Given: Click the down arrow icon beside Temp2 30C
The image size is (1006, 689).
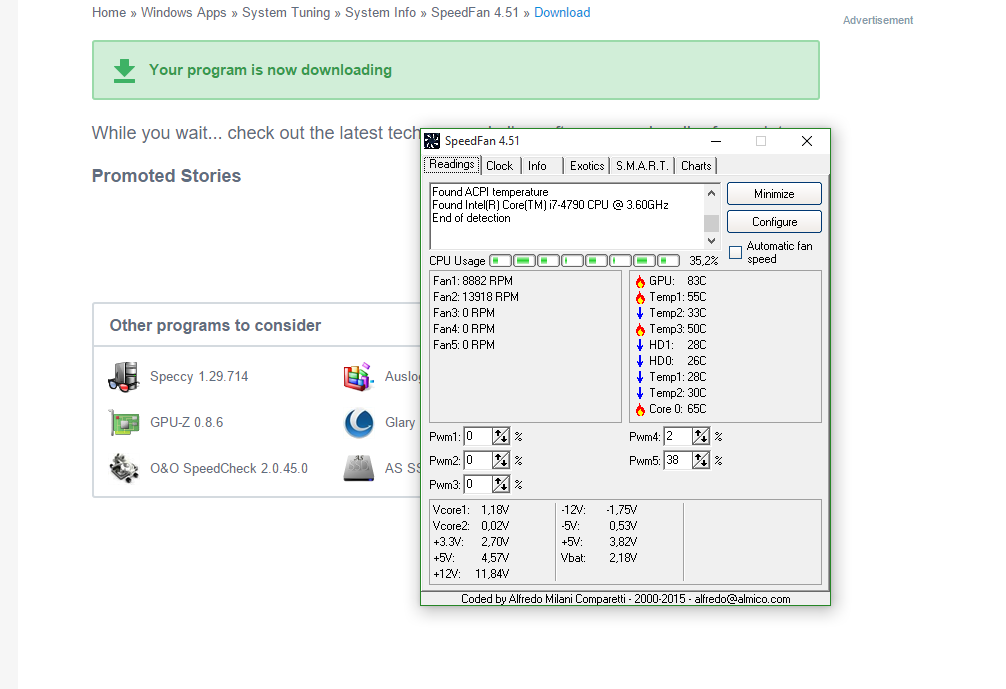Looking at the screenshot, I should [x=640, y=393].
